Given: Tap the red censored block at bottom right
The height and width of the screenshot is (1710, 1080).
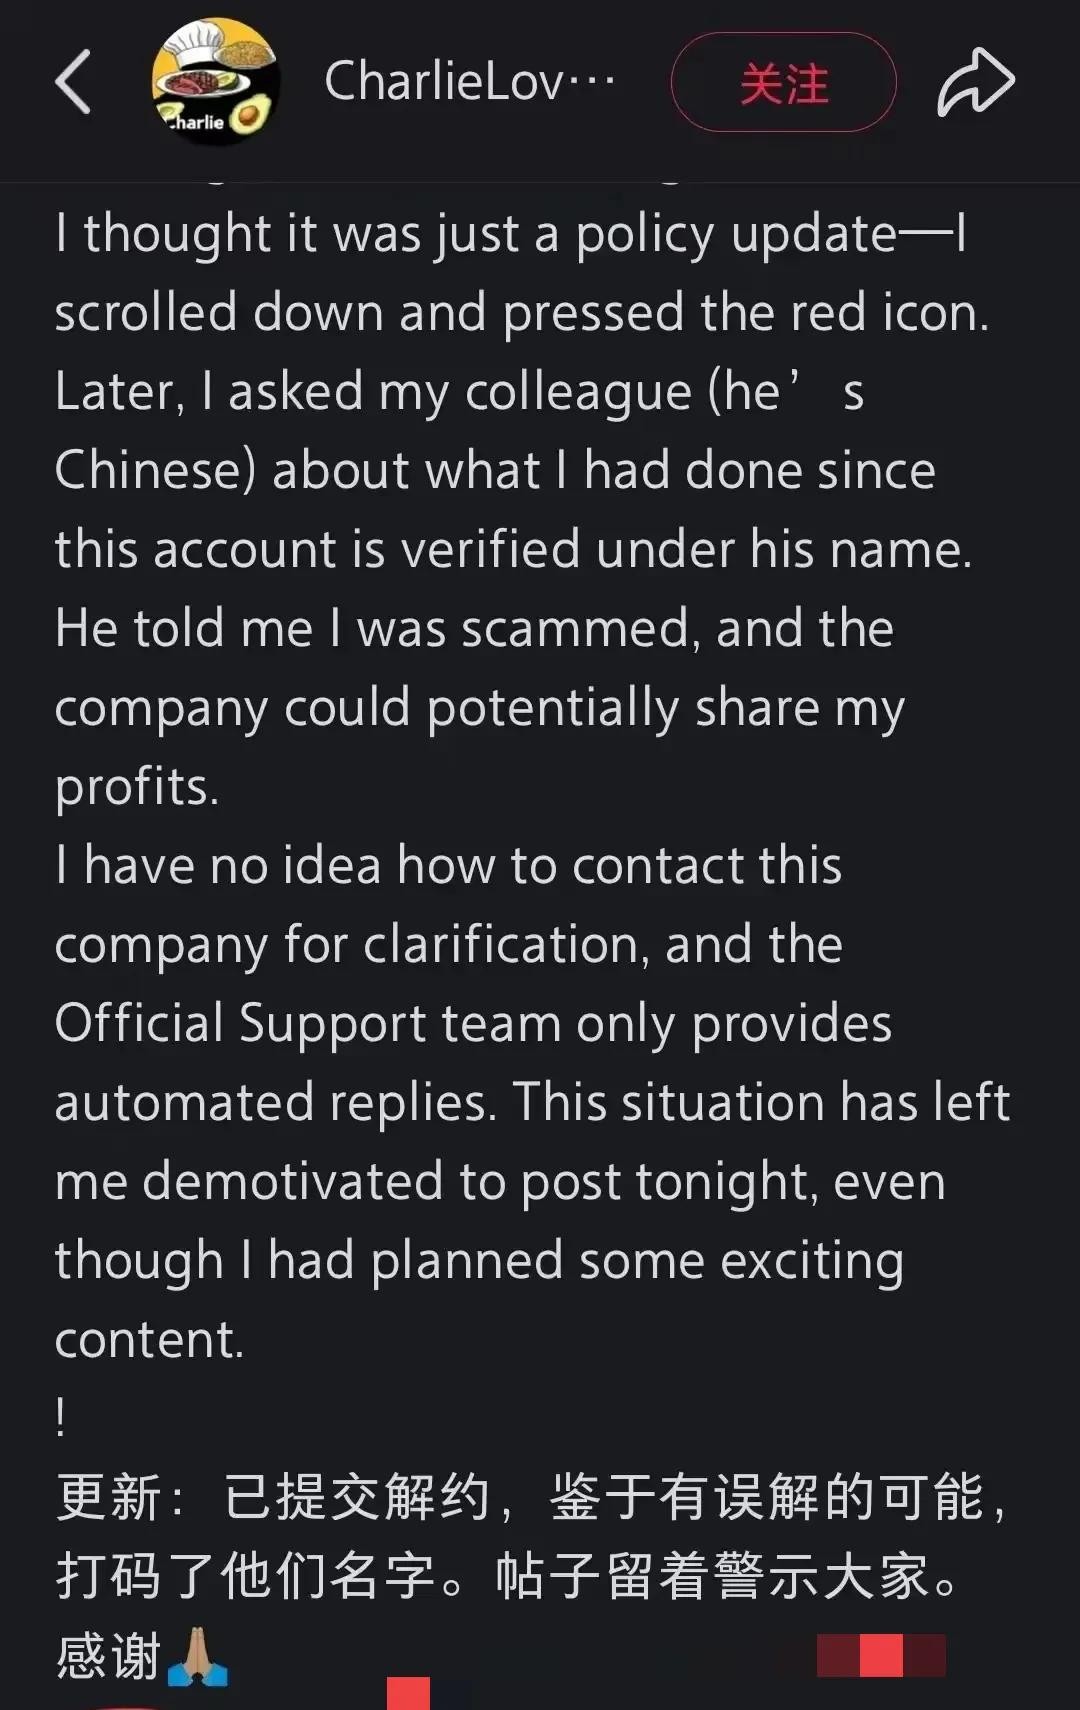Looking at the screenshot, I should tap(881, 1655).
